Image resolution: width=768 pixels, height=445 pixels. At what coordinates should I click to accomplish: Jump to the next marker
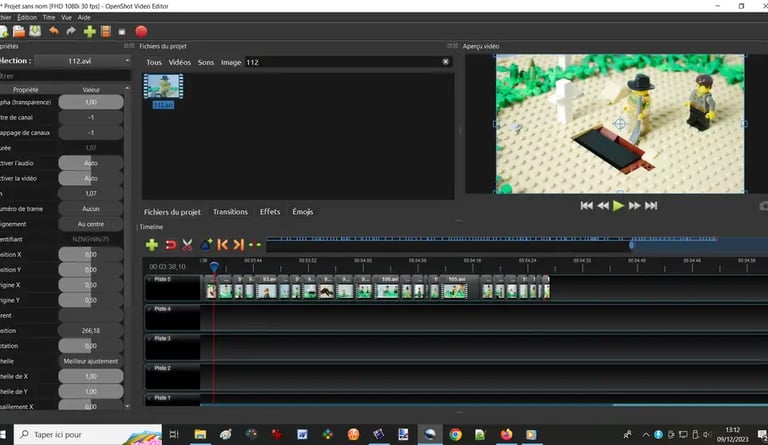tap(239, 245)
